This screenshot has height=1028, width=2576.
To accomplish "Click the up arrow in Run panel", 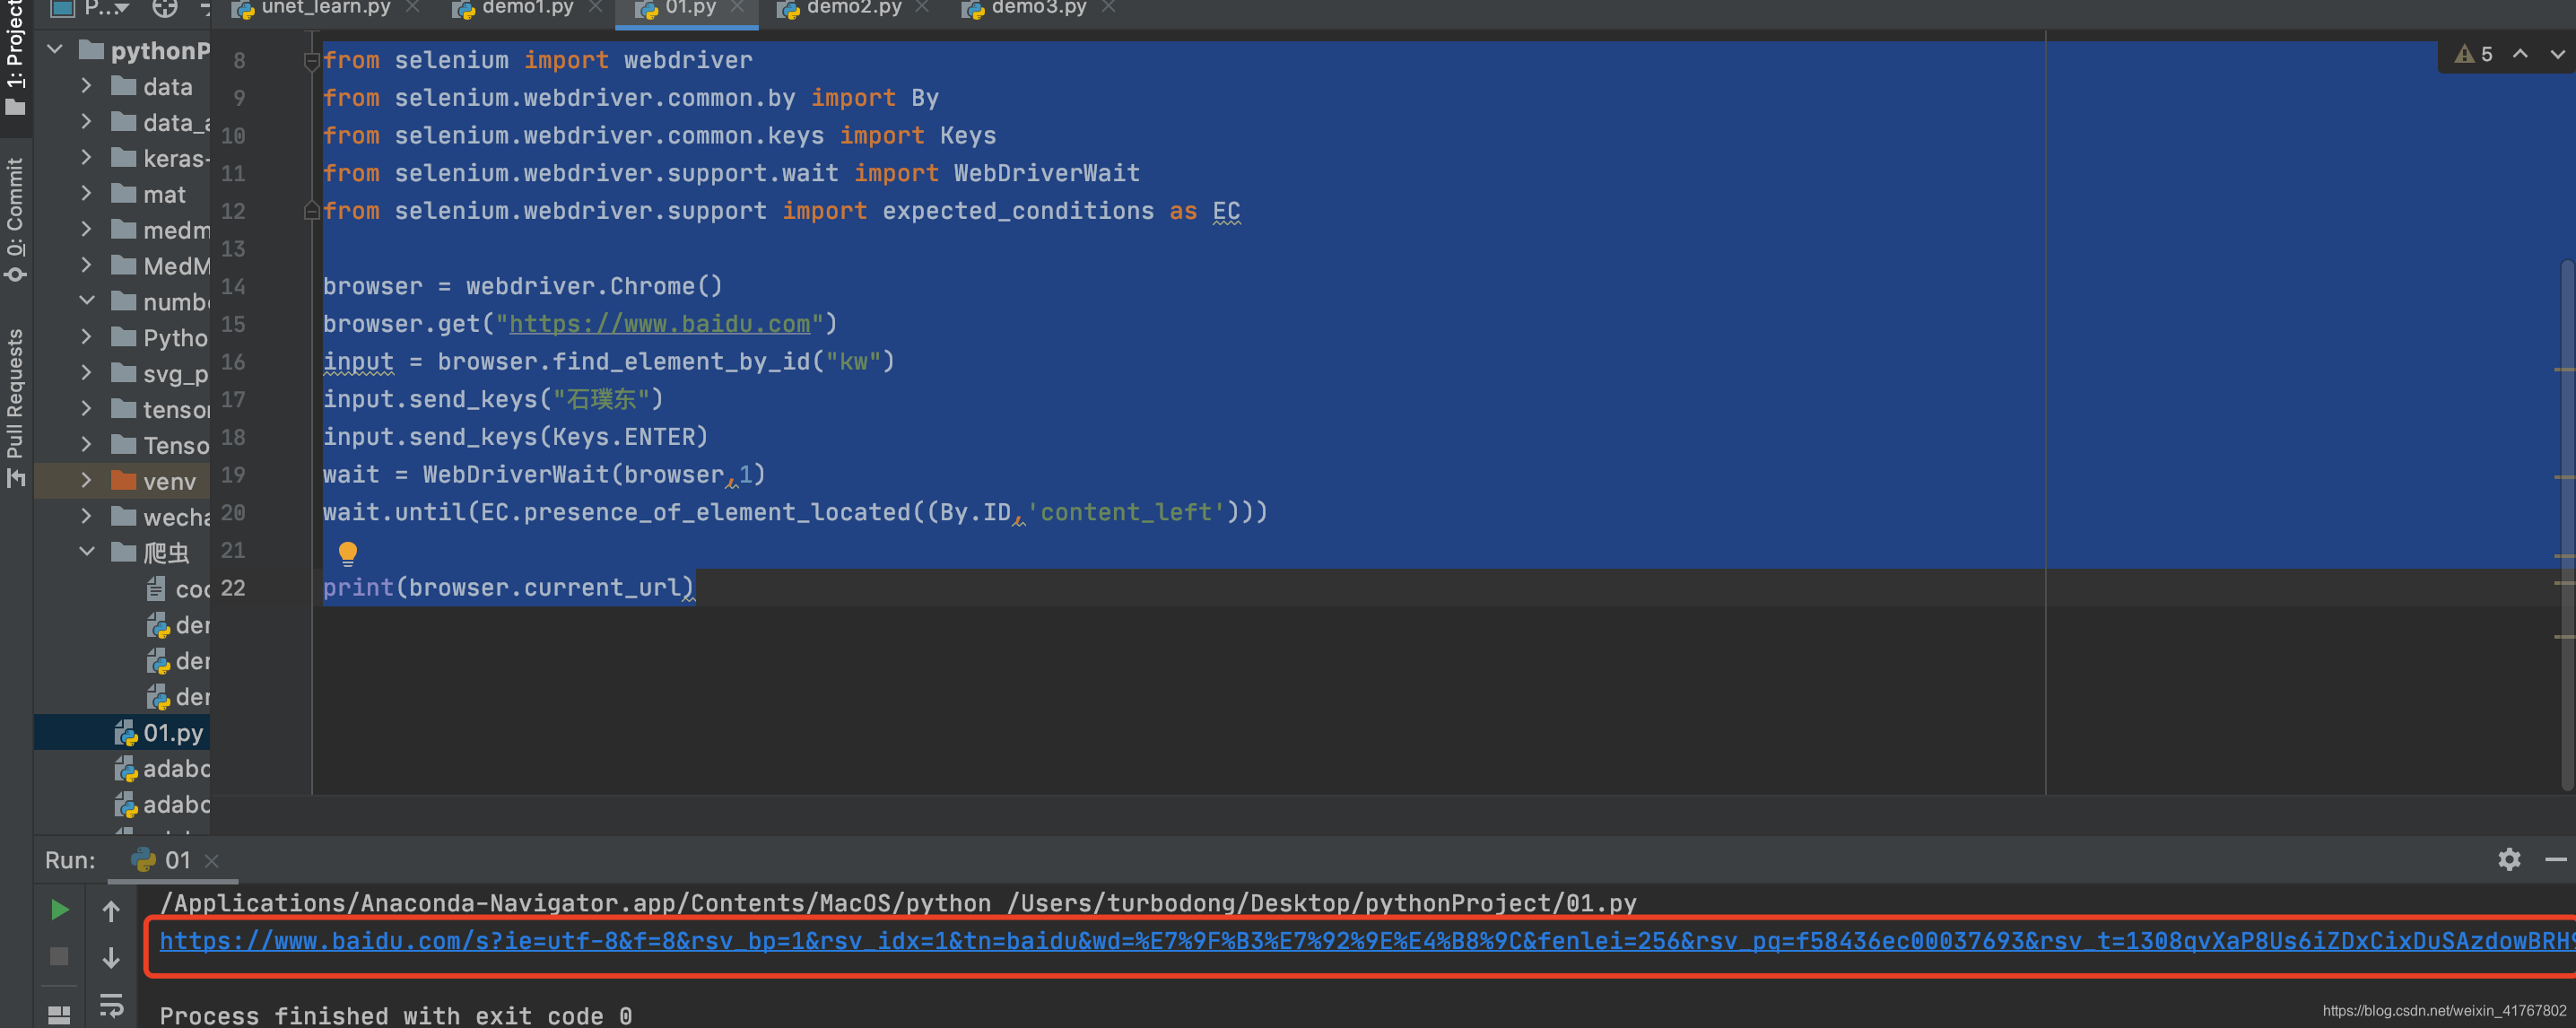I will tap(111, 911).
